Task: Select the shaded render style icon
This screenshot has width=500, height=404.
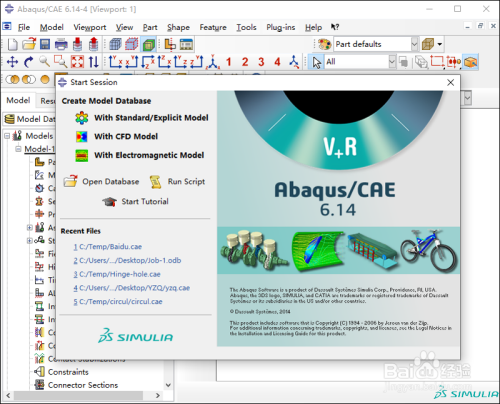Action: point(148,44)
